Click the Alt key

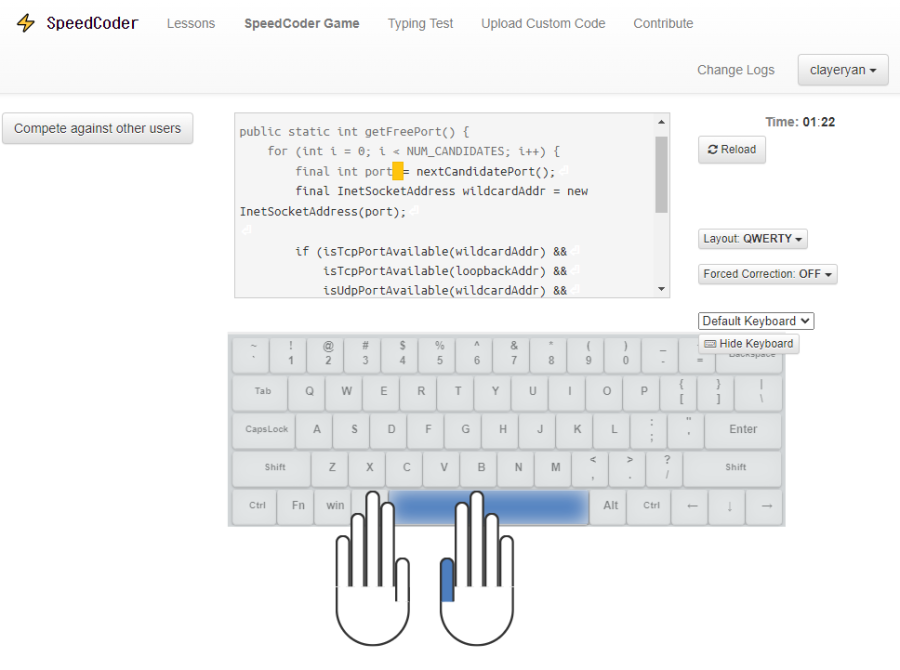(609, 506)
